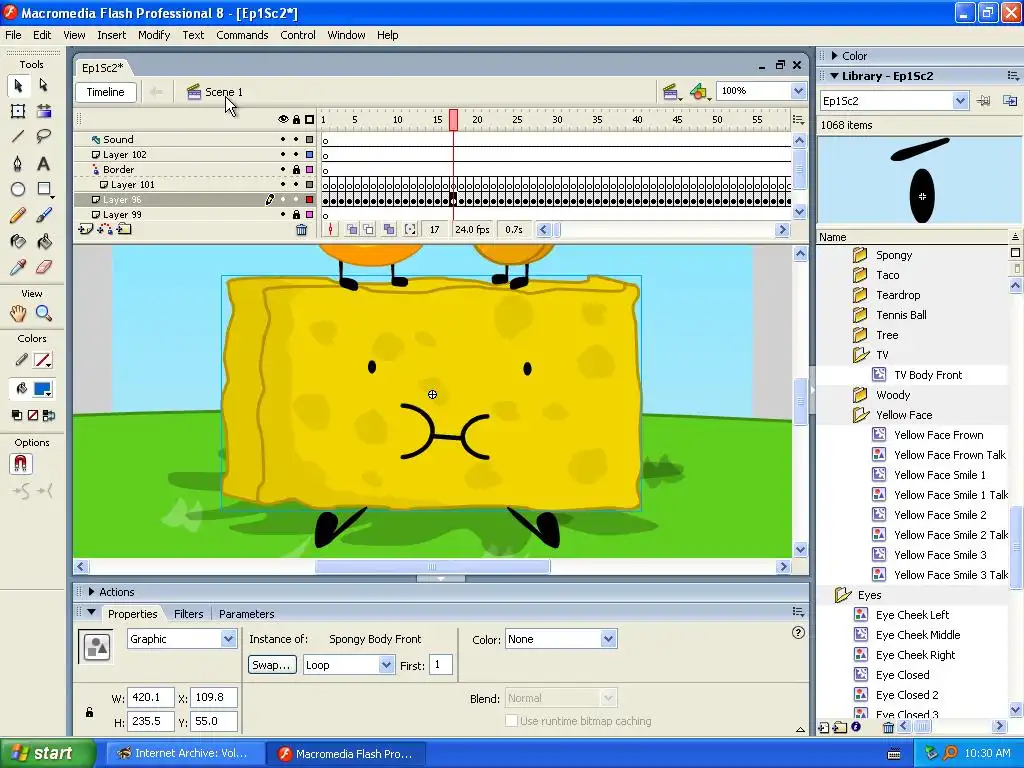
Task: Select the Pencil tool
Action: (18, 215)
